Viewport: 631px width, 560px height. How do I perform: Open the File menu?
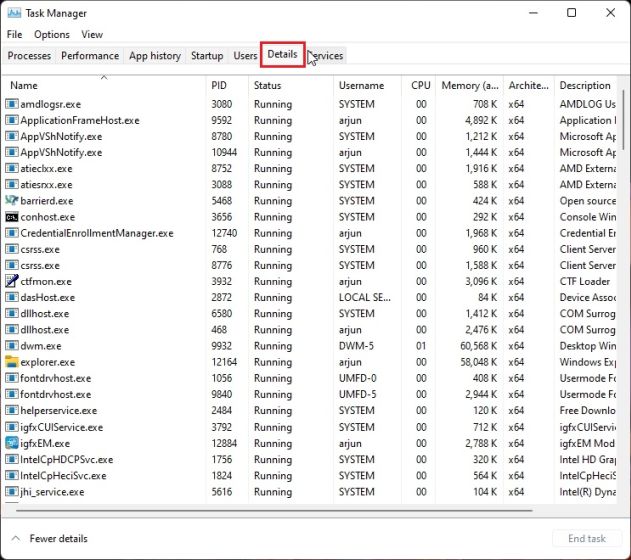pyautogui.click(x=14, y=35)
